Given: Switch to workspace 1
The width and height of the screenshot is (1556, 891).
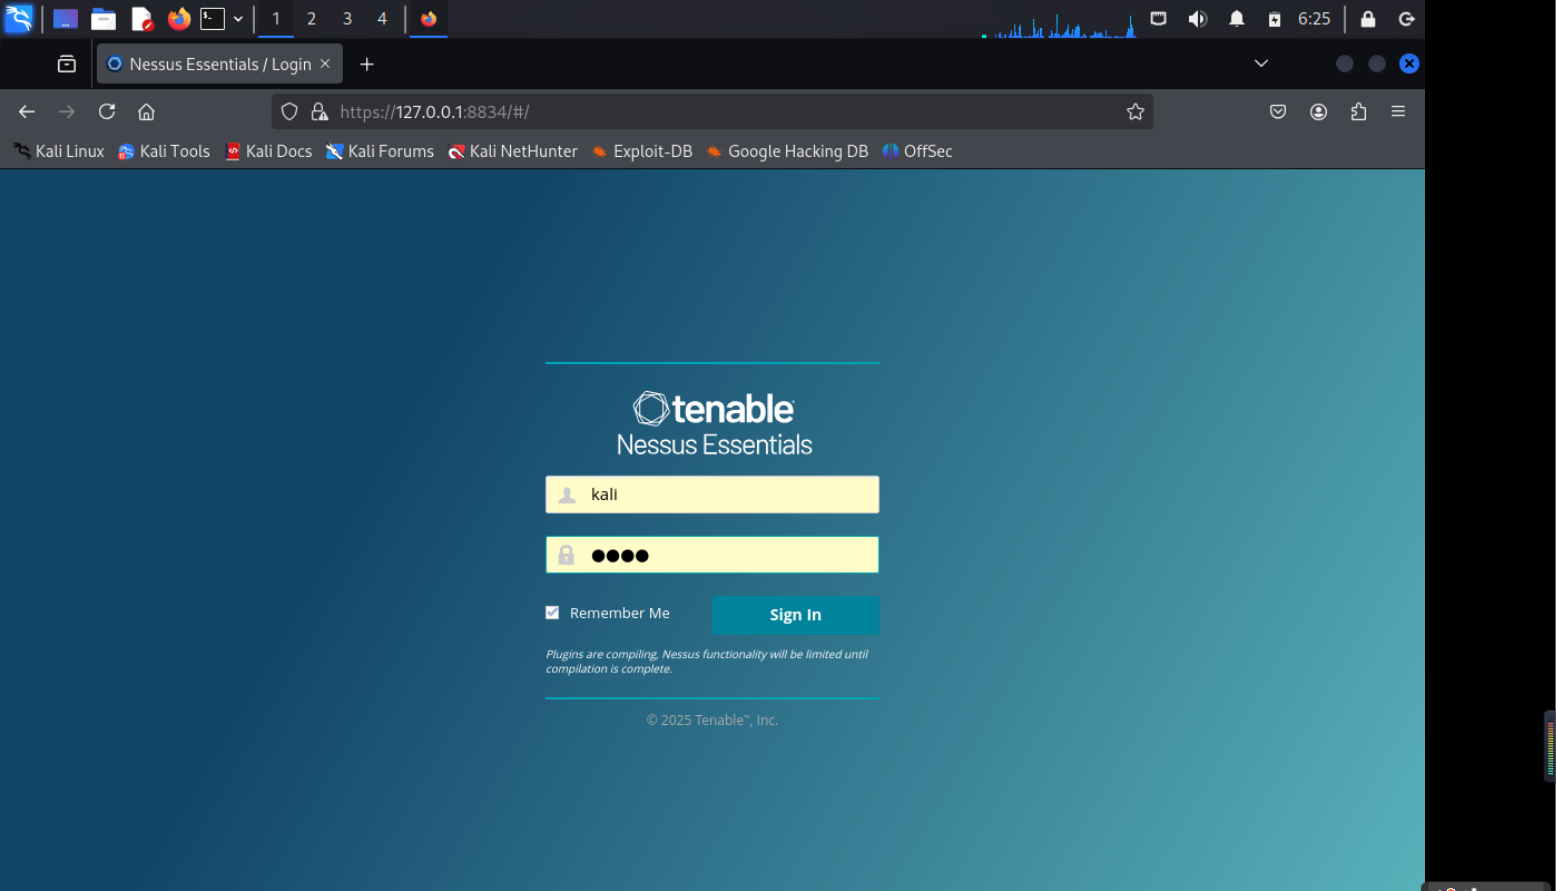Looking at the screenshot, I should coord(276,19).
